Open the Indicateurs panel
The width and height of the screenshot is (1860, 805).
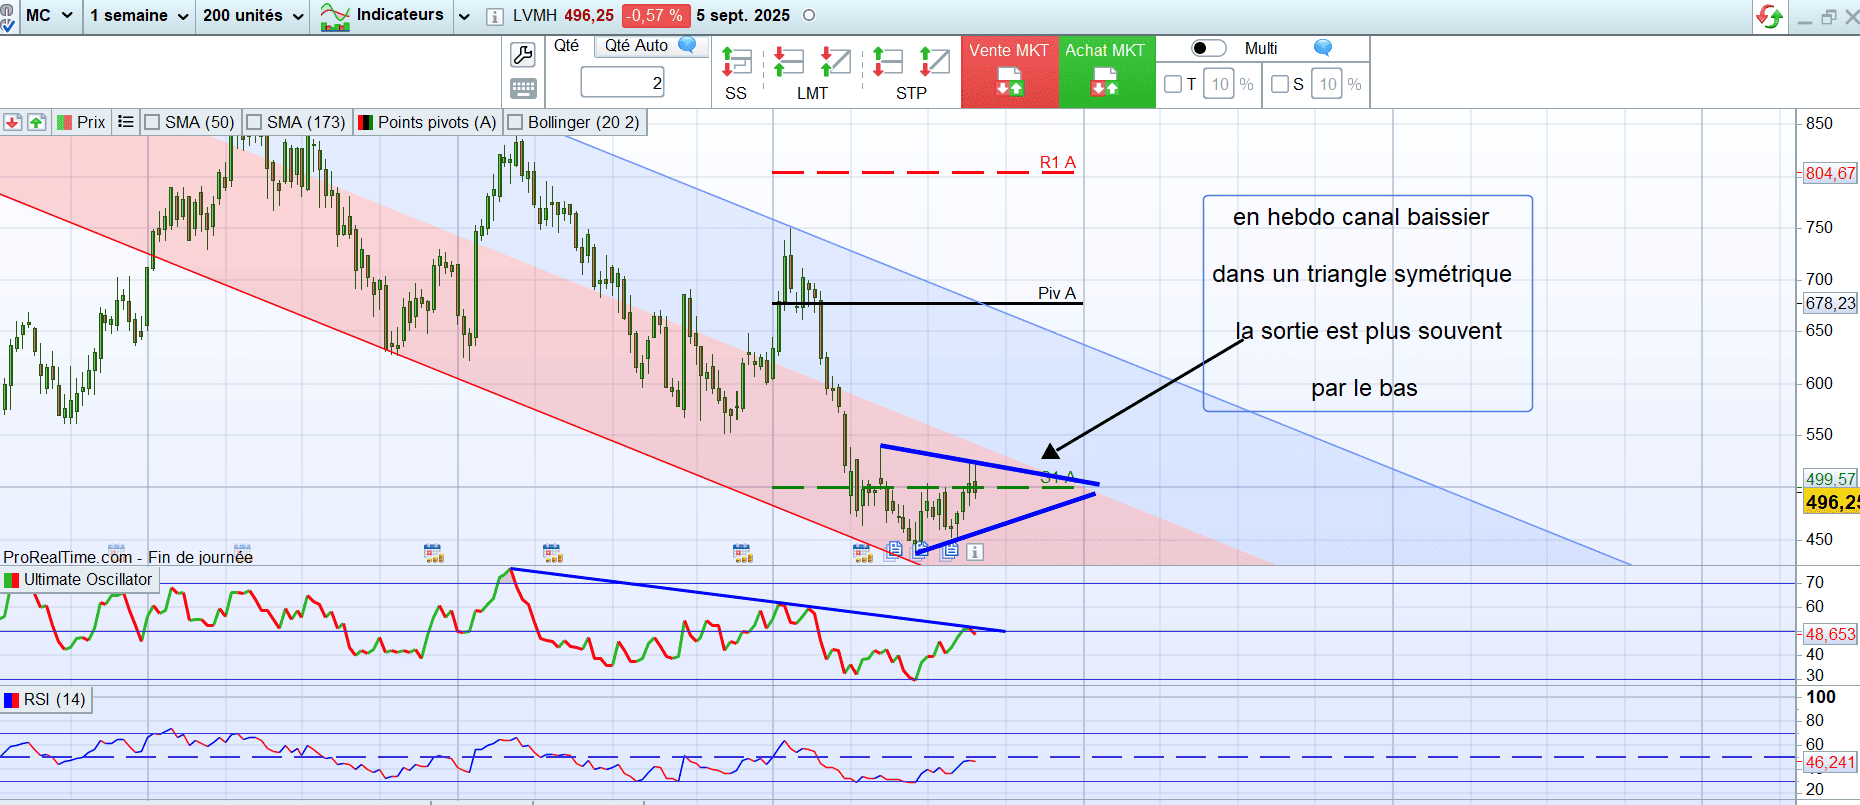tap(382, 16)
